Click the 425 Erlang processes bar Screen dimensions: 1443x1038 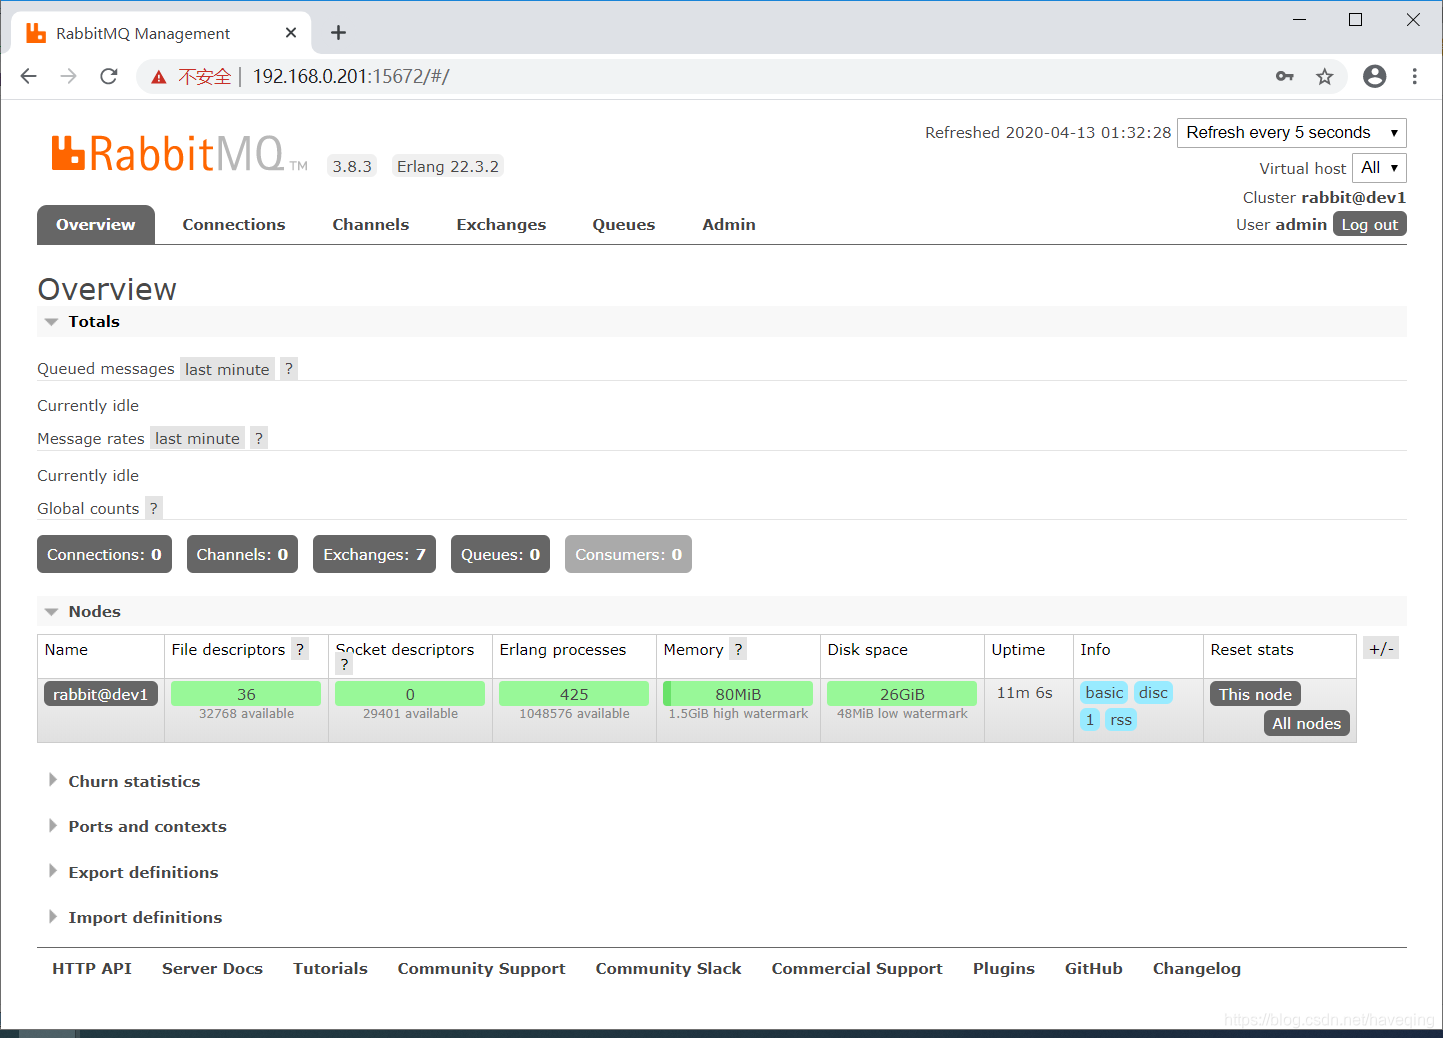pyautogui.click(x=574, y=694)
